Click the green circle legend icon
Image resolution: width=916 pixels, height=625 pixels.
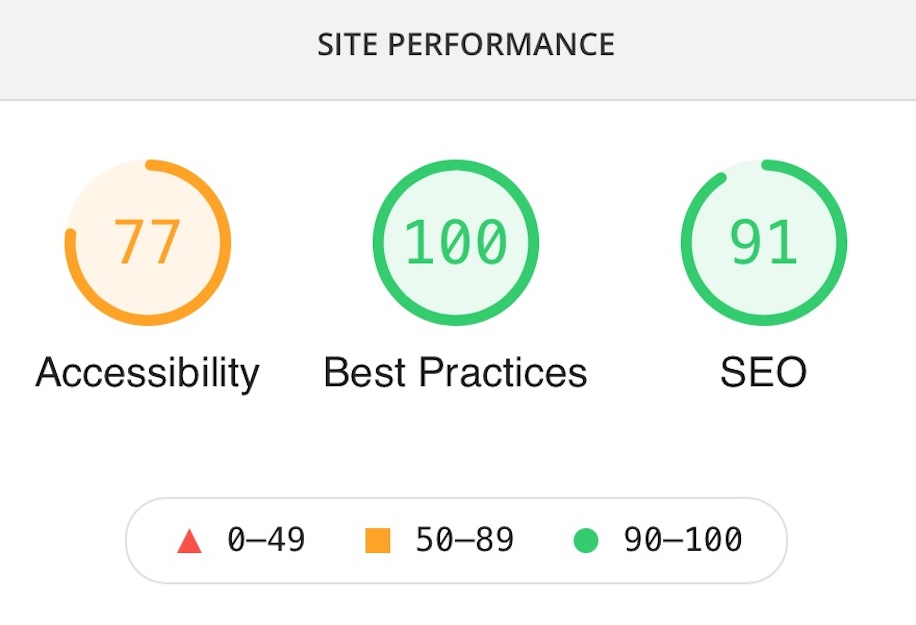(x=586, y=540)
